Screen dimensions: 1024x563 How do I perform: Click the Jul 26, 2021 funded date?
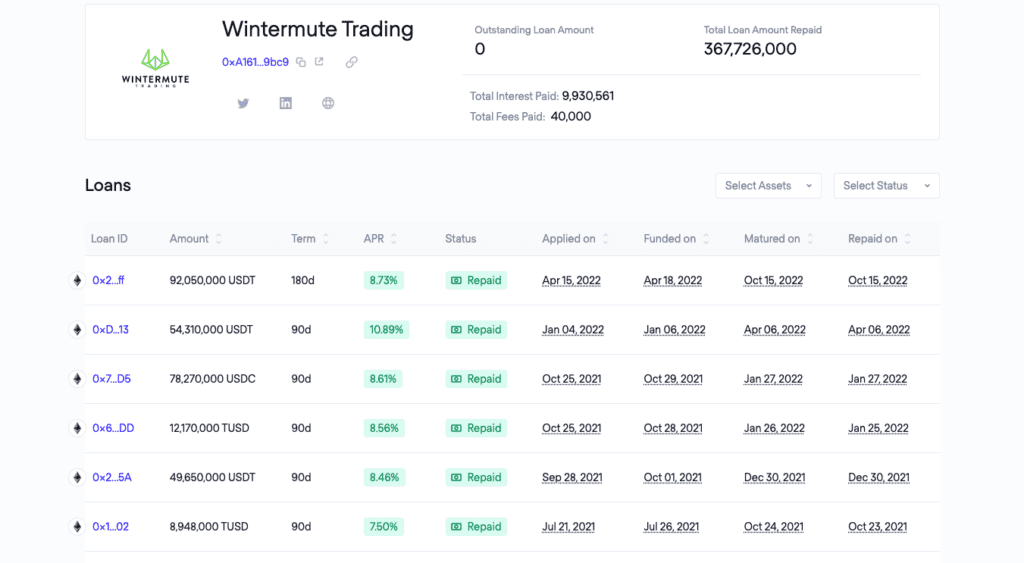[671, 527]
